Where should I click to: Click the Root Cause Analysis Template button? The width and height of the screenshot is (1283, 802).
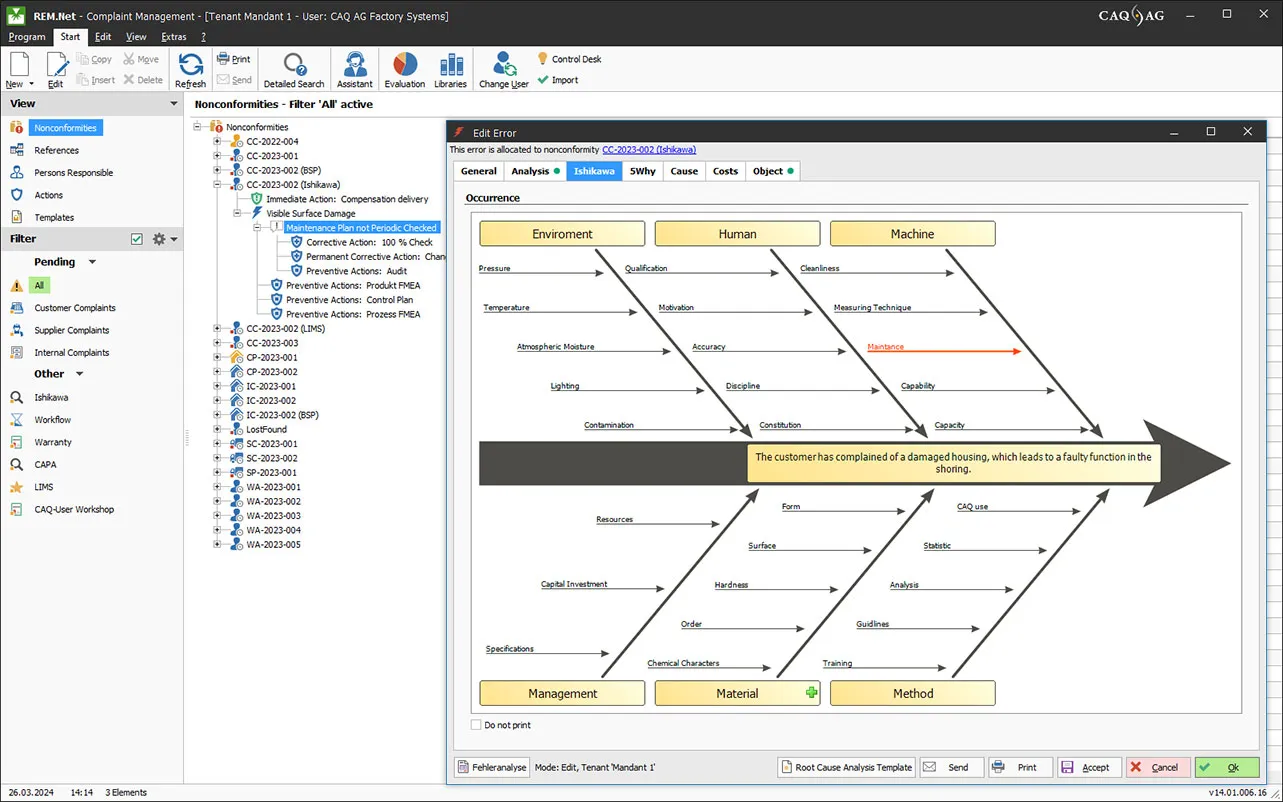(846, 767)
